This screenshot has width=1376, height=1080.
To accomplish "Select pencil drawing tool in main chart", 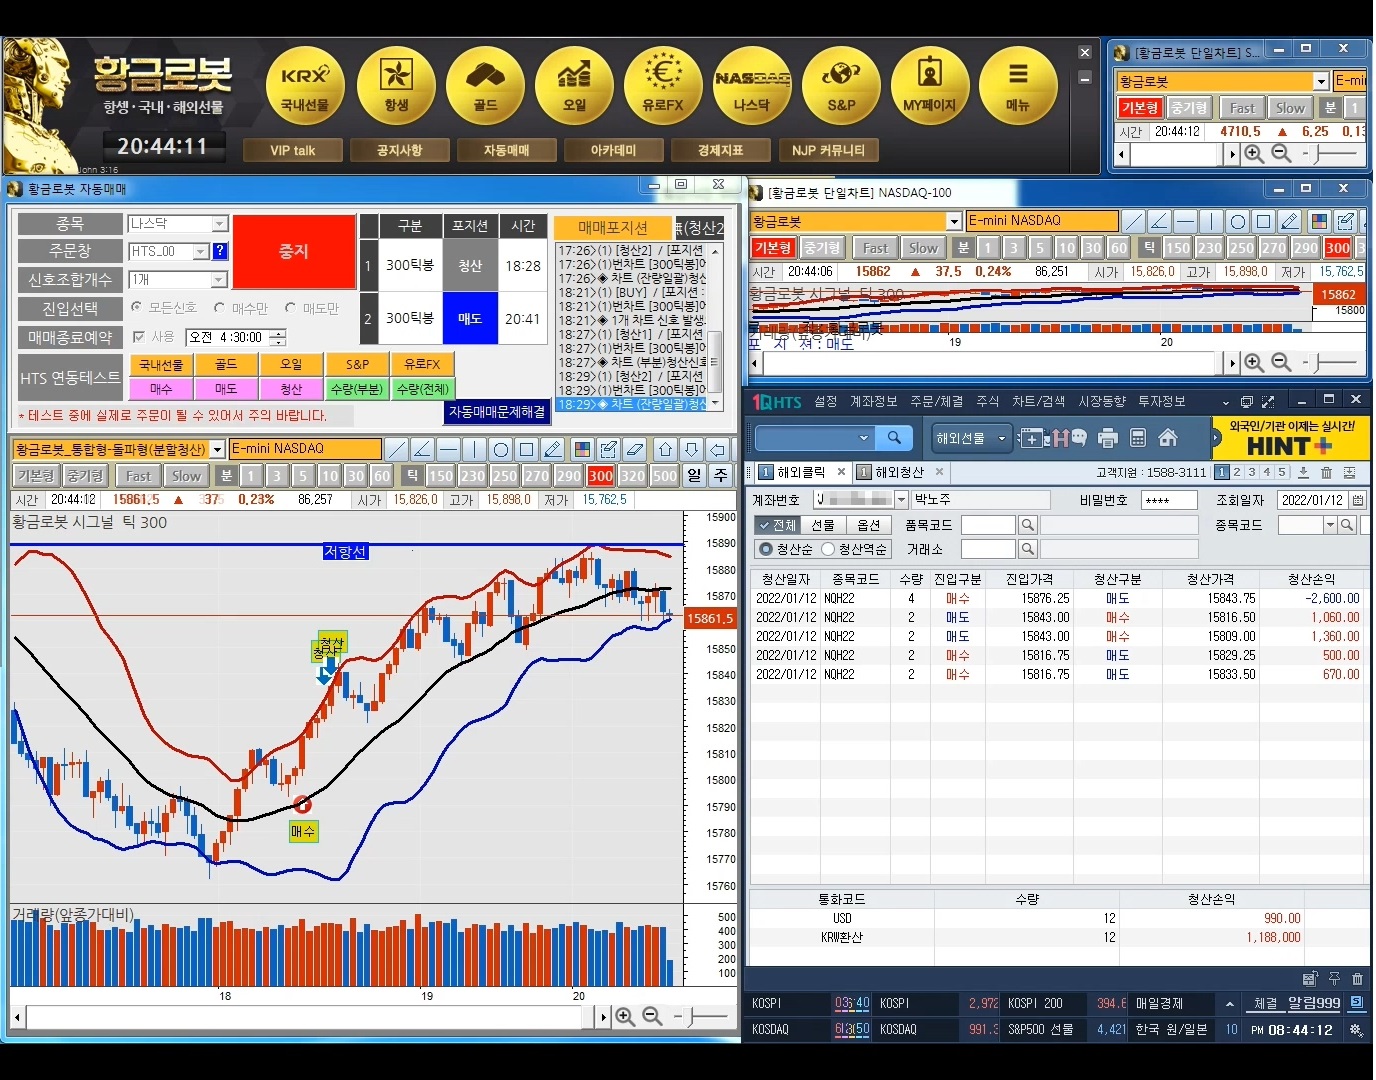I will [x=553, y=449].
